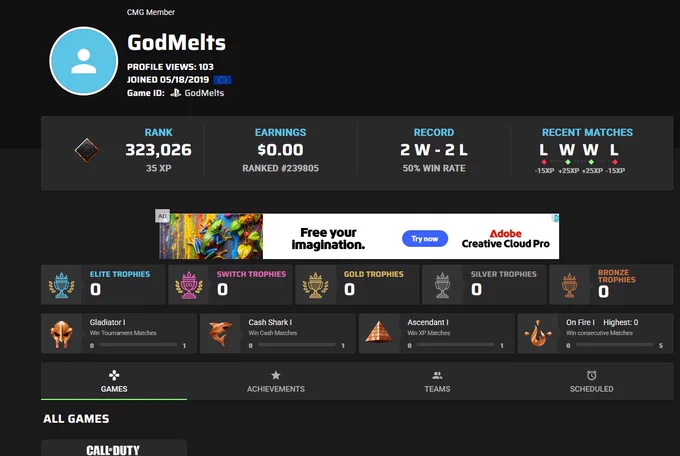
Task: Click the Ascendant I pyramid icon
Action: (379, 333)
